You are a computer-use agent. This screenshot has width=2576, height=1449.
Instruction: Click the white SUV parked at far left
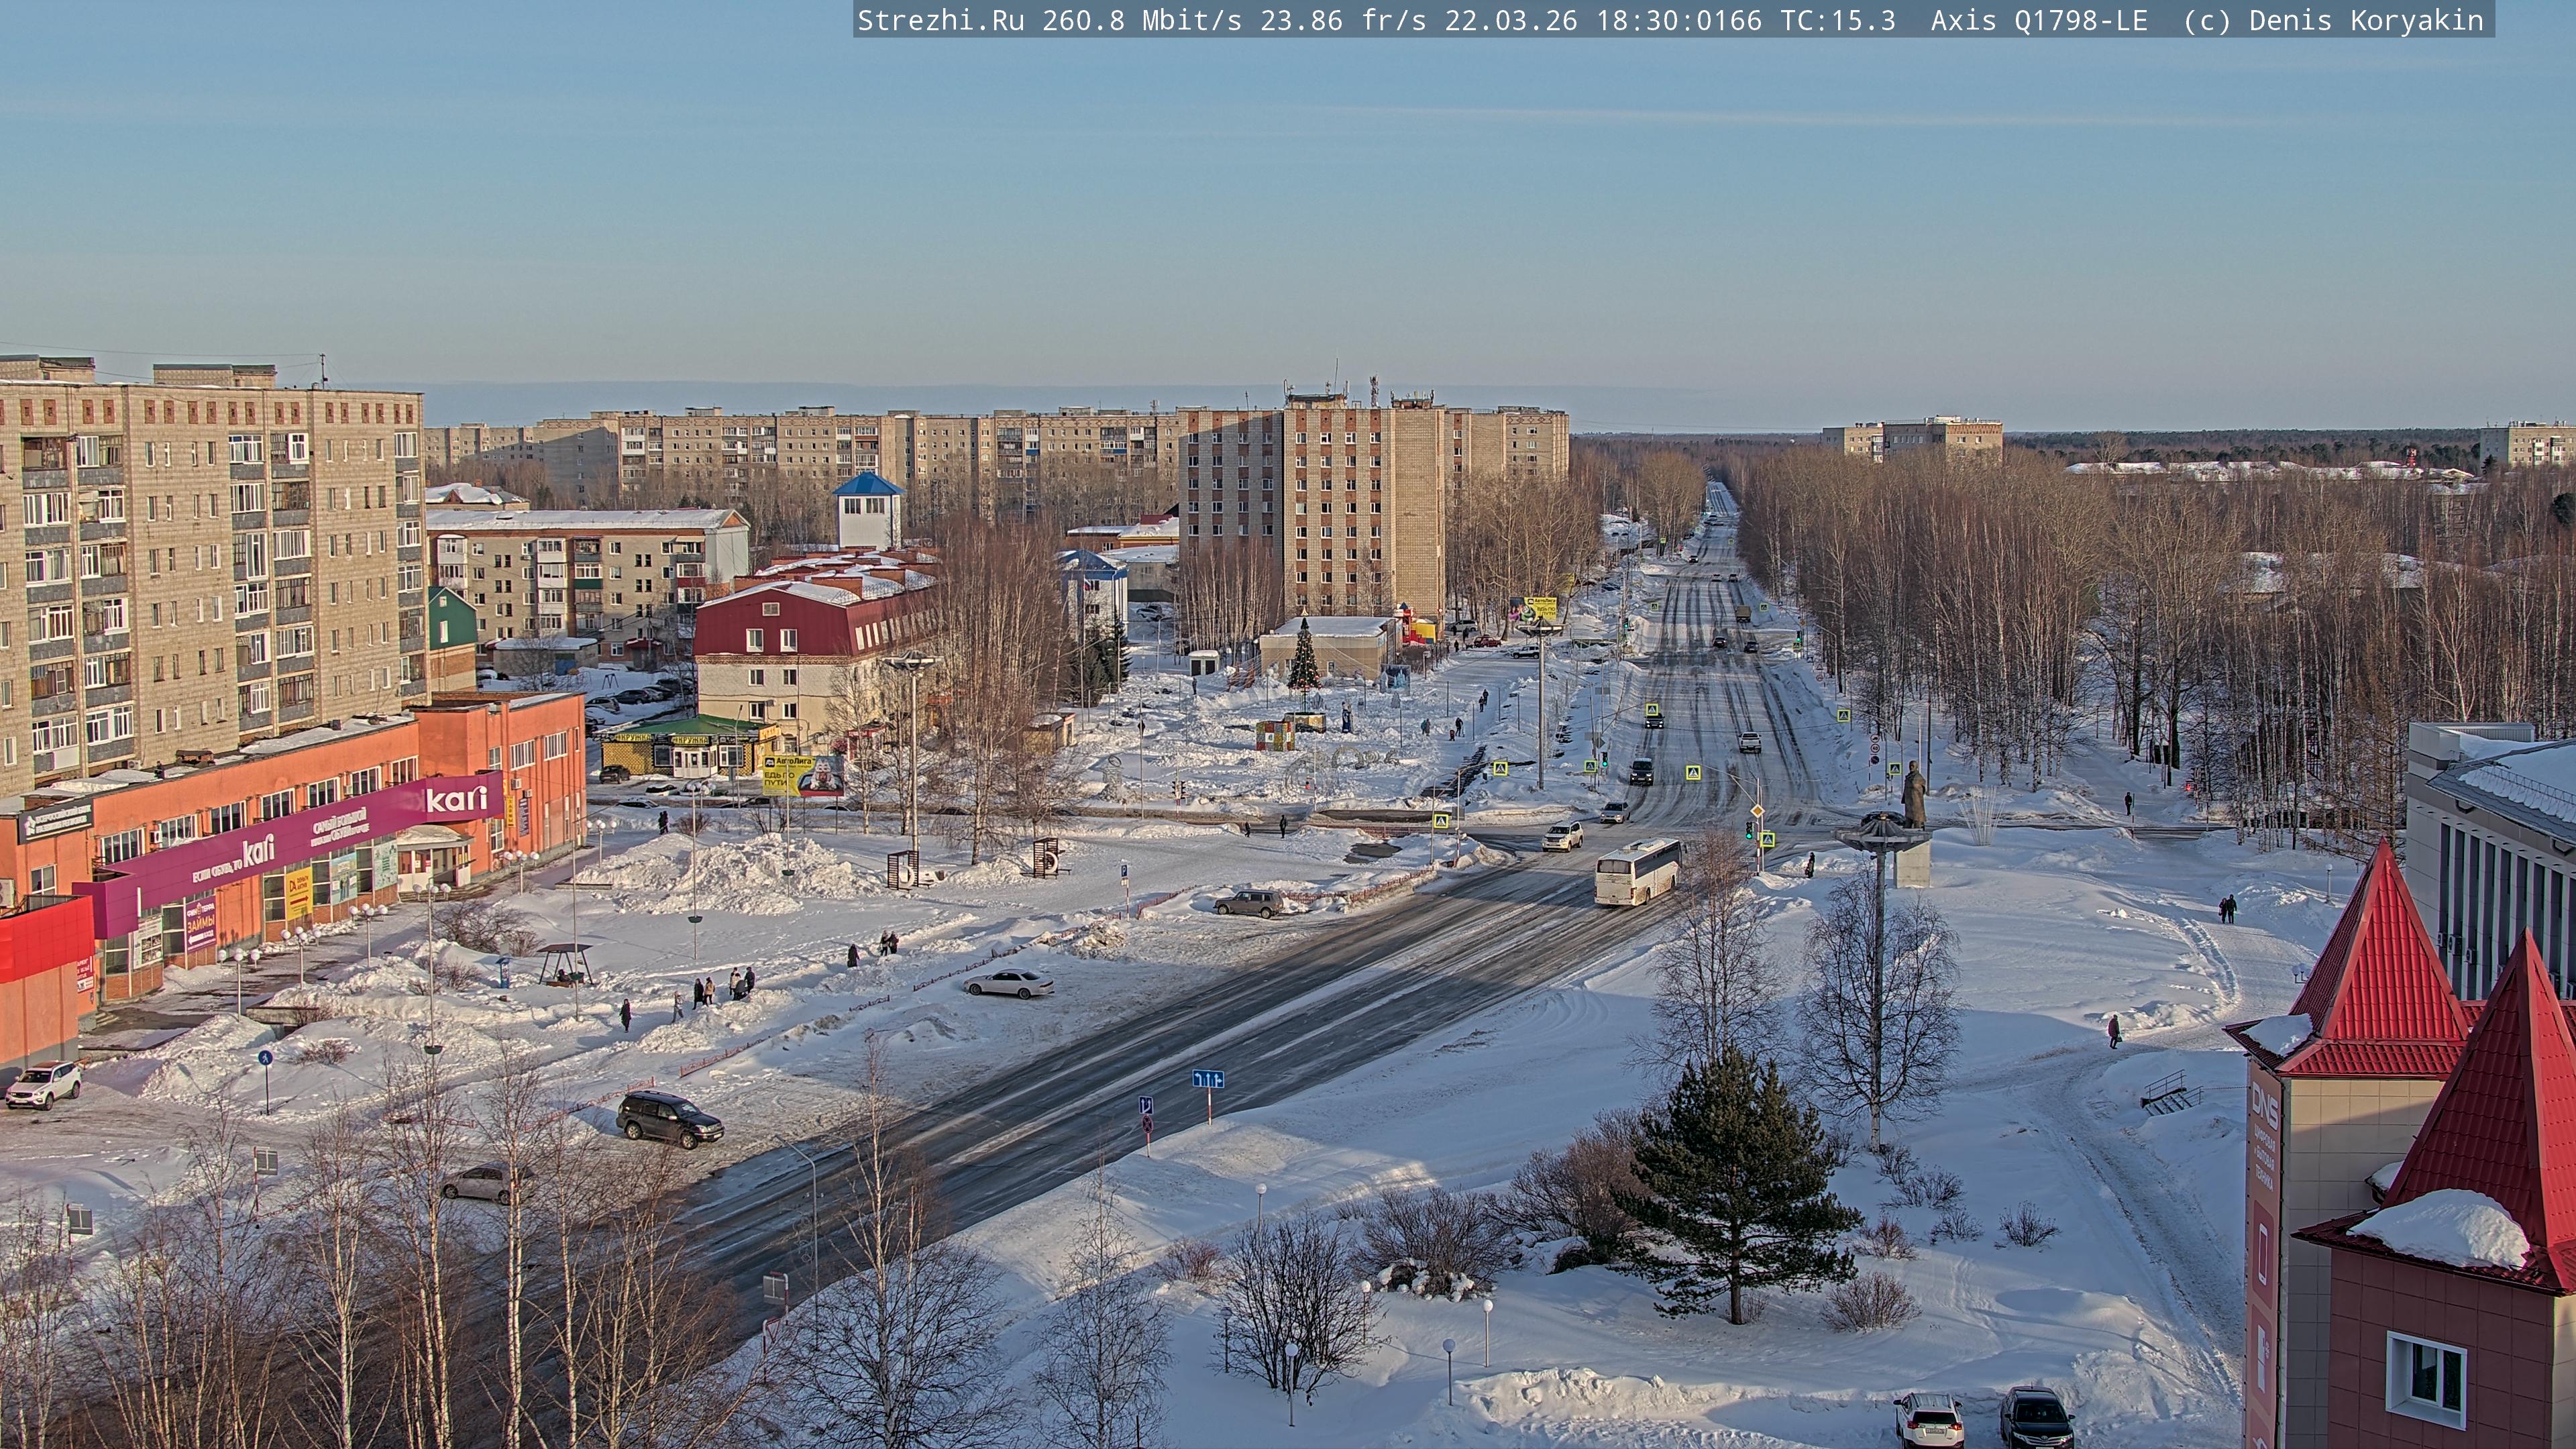(44, 1084)
